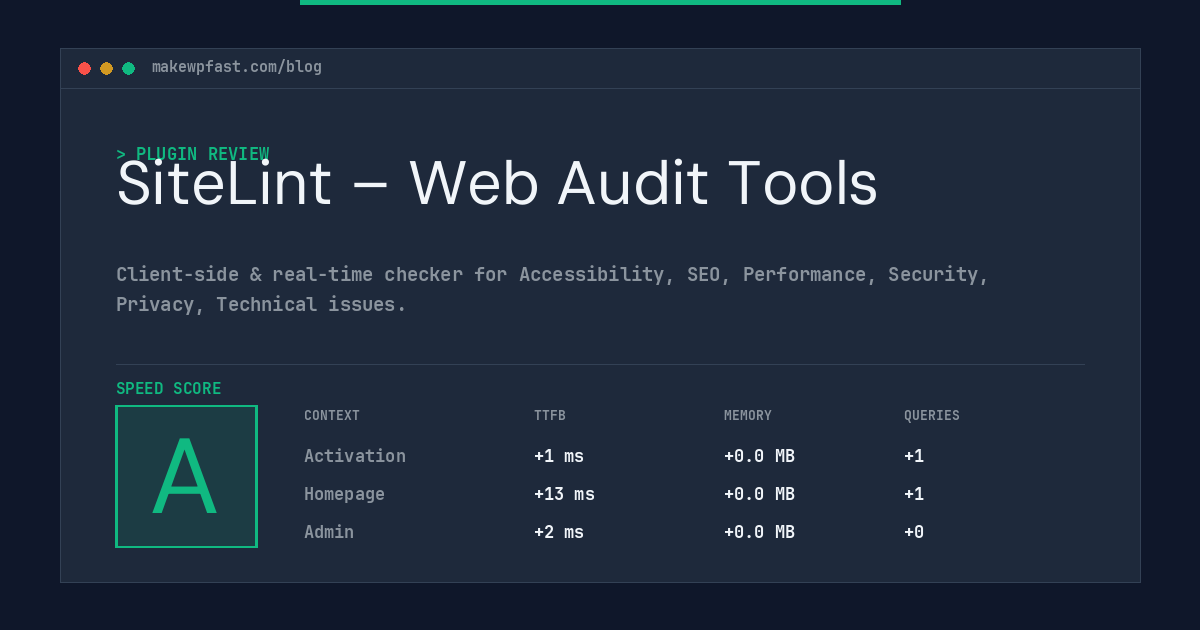Click the QUERIES column header
Image resolution: width=1200 pixels, height=630 pixels.
pos(932,416)
